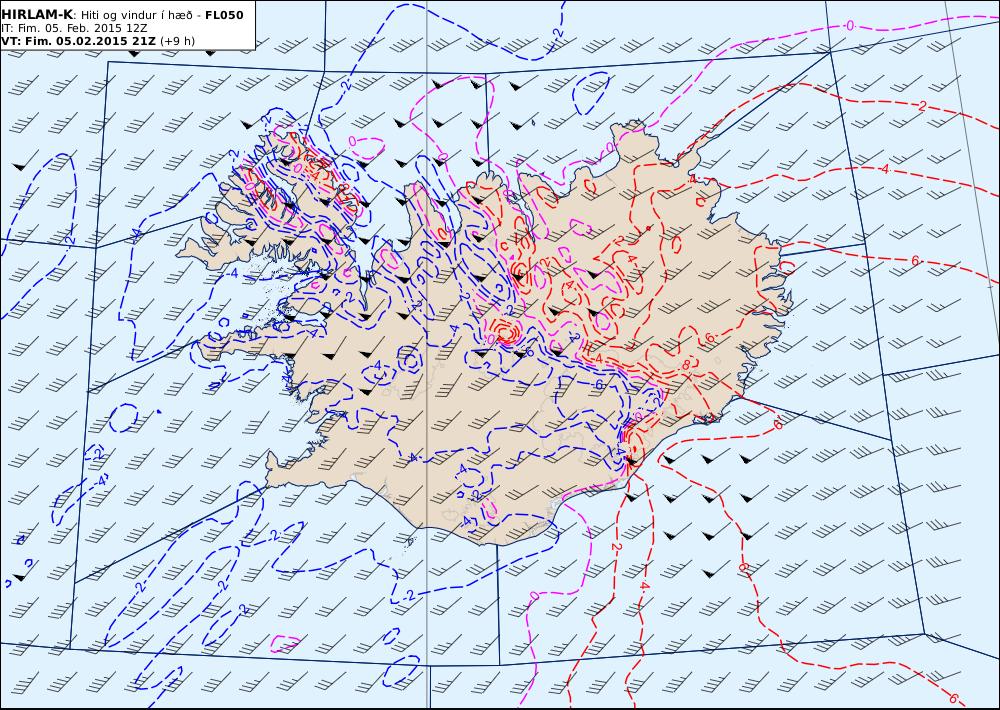Viewport: 1000px width, 710px height.
Task: Select the "VT: Fim. 05.02.2015 21Z" valid time
Action: (78, 41)
